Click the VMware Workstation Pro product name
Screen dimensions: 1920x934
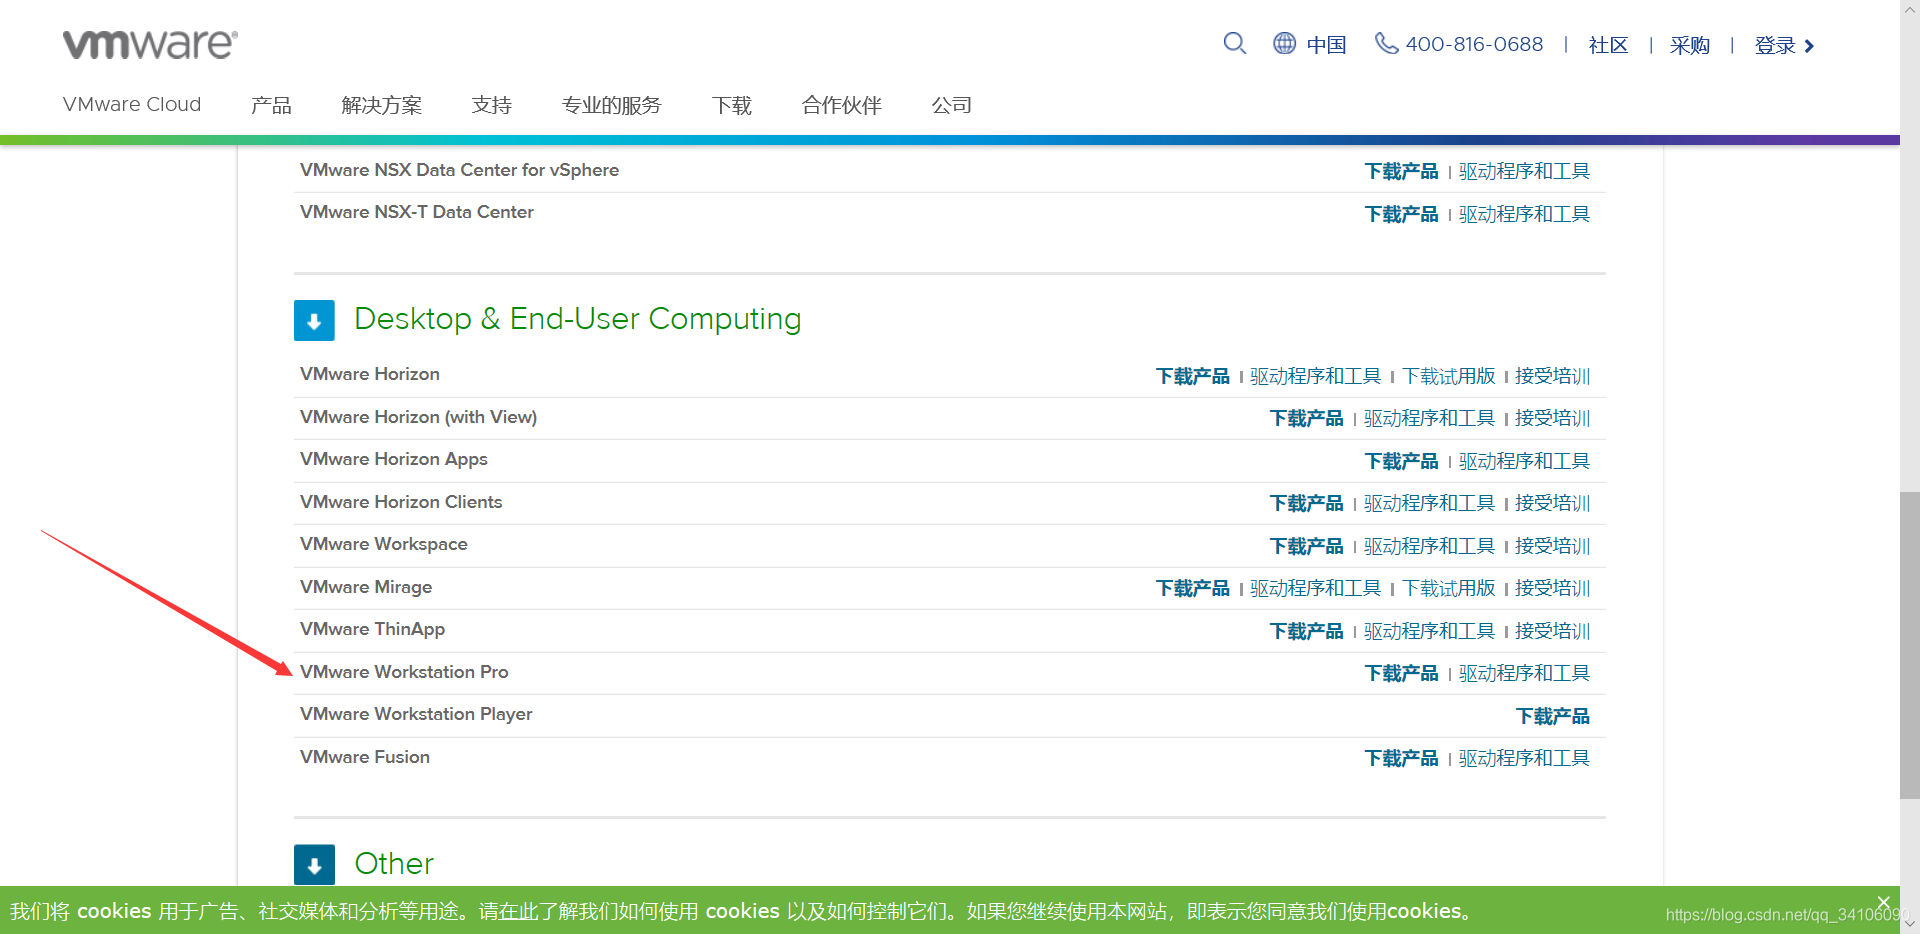coord(404,672)
